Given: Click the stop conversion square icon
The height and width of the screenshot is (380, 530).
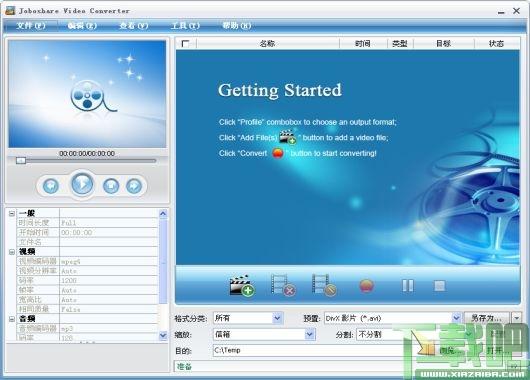Looking at the screenshot, I should pyautogui.click(x=439, y=286).
